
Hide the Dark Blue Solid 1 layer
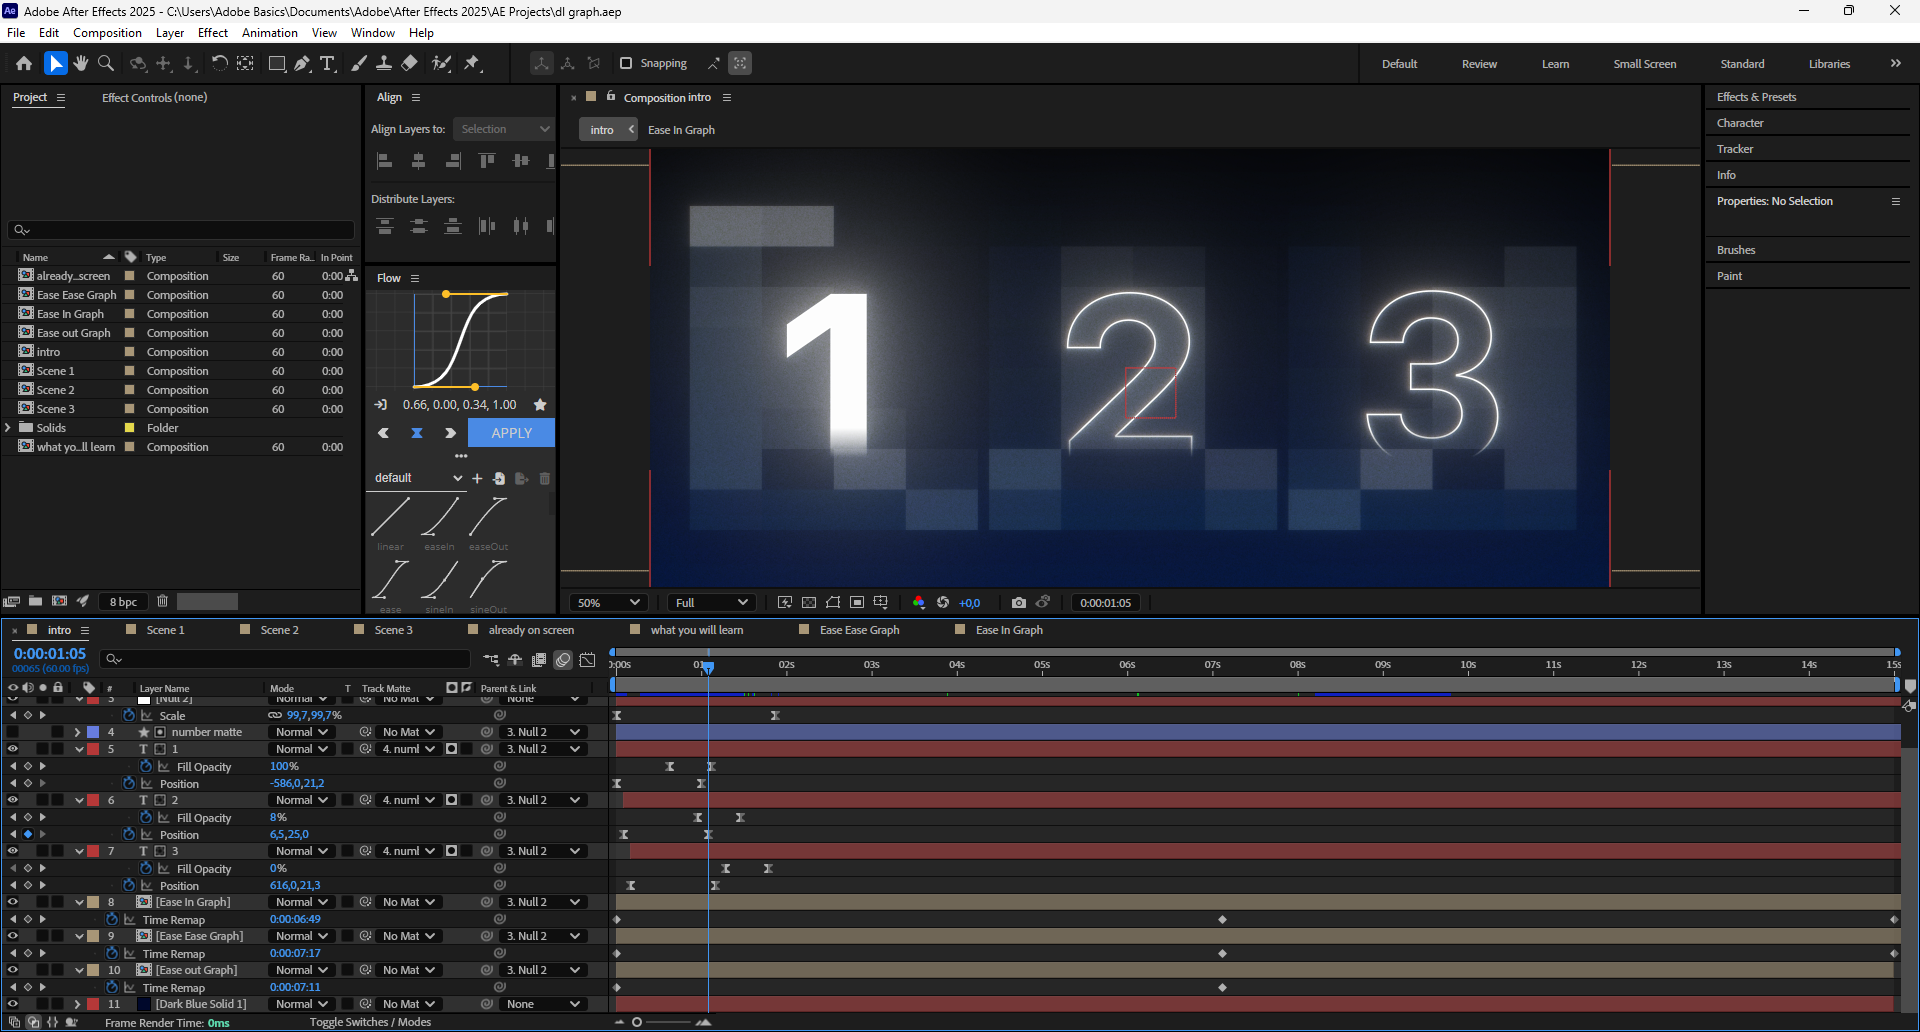pos(13,1004)
